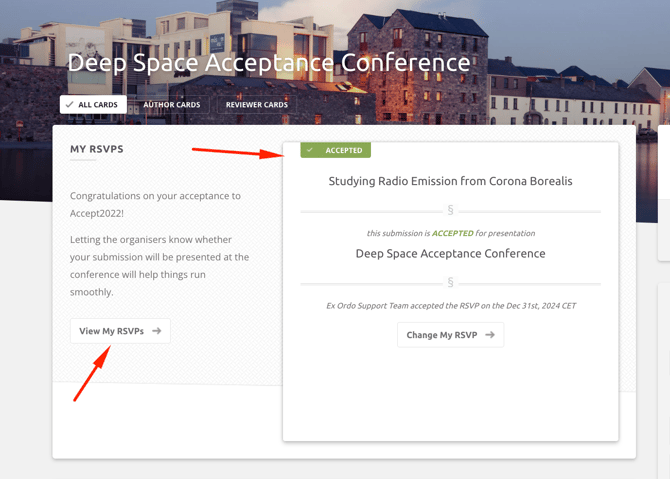This screenshot has height=479, width=670.
Task: Click the green italic ACCEPTED status text
Action: [452, 233]
